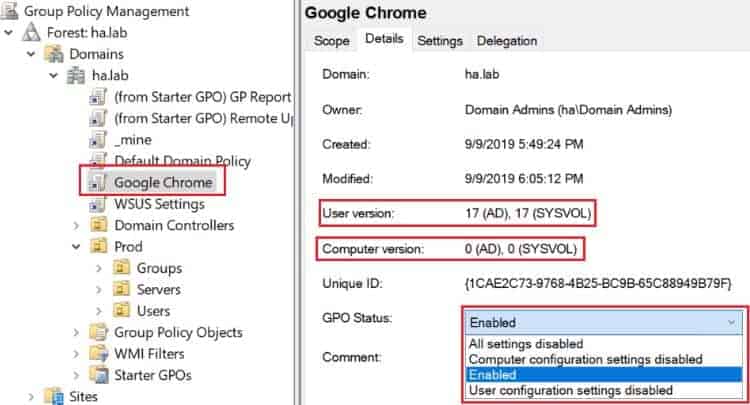This screenshot has height=405, width=750.
Task: Click the Google Chrome GPO icon
Action: pos(98,182)
